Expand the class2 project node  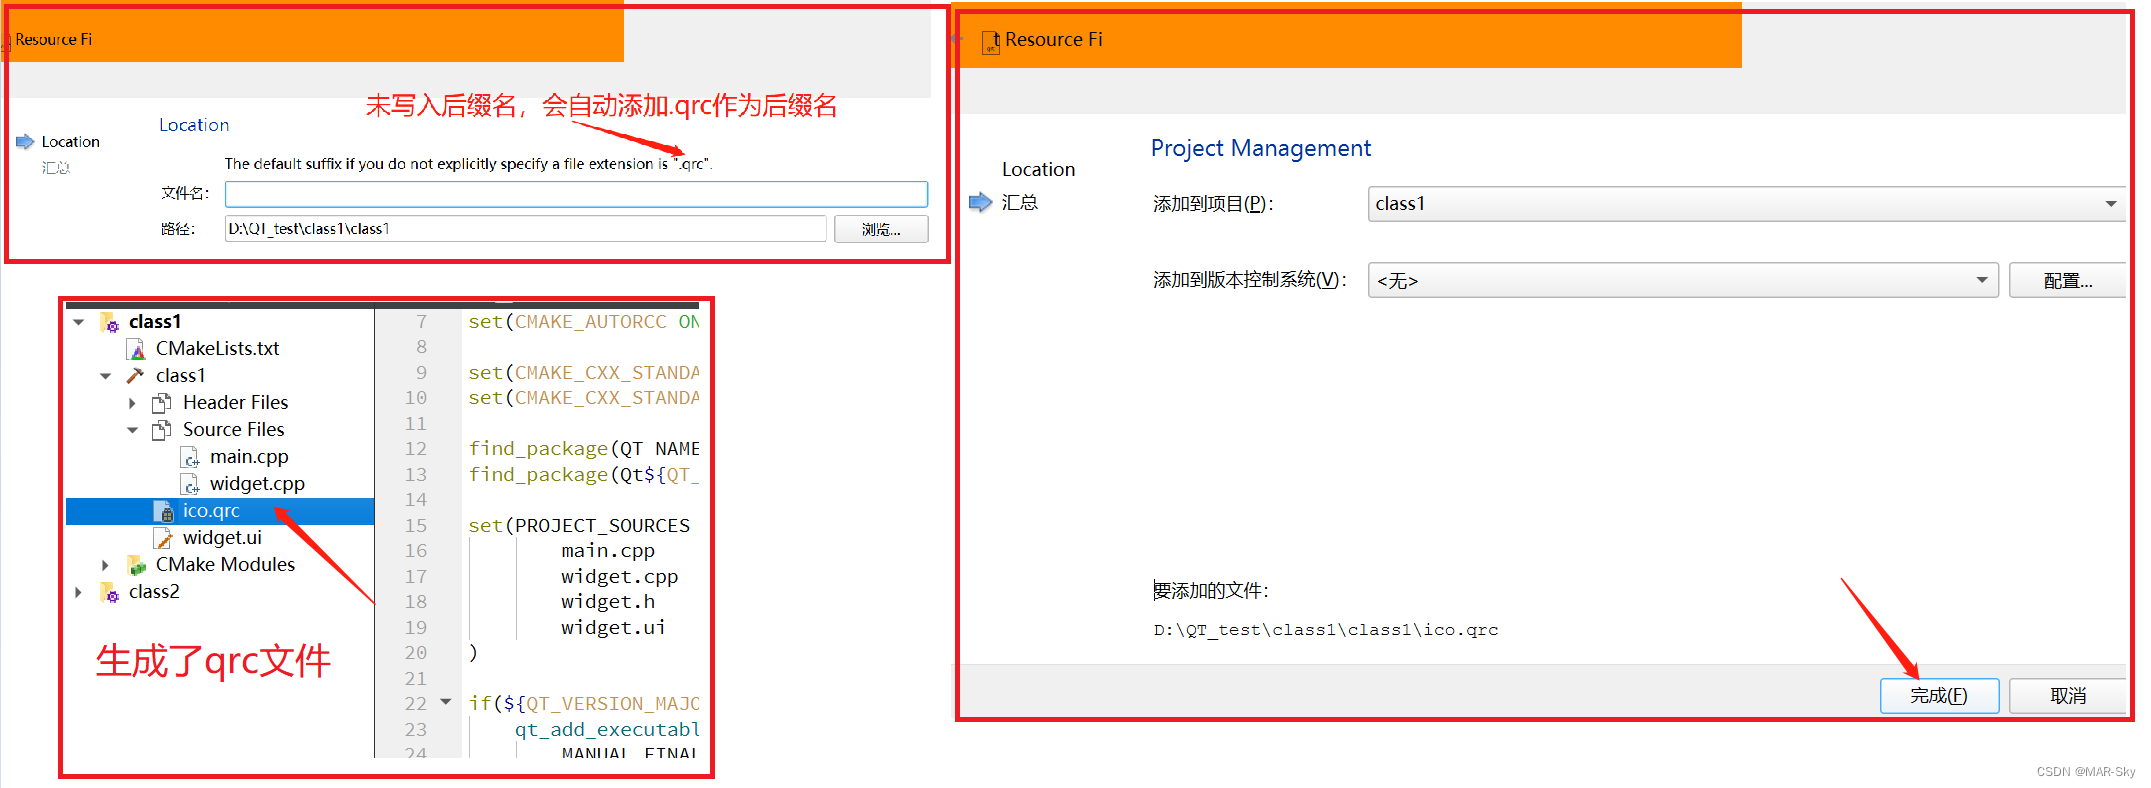(x=79, y=592)
